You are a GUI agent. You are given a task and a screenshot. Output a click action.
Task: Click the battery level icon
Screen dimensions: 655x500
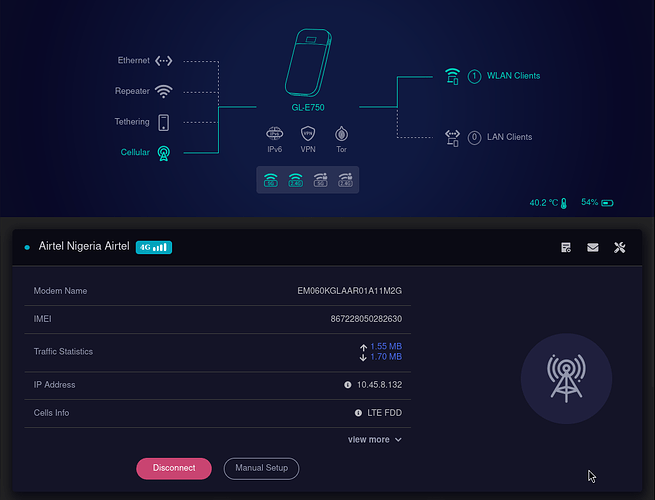click(x=607, y=203)
